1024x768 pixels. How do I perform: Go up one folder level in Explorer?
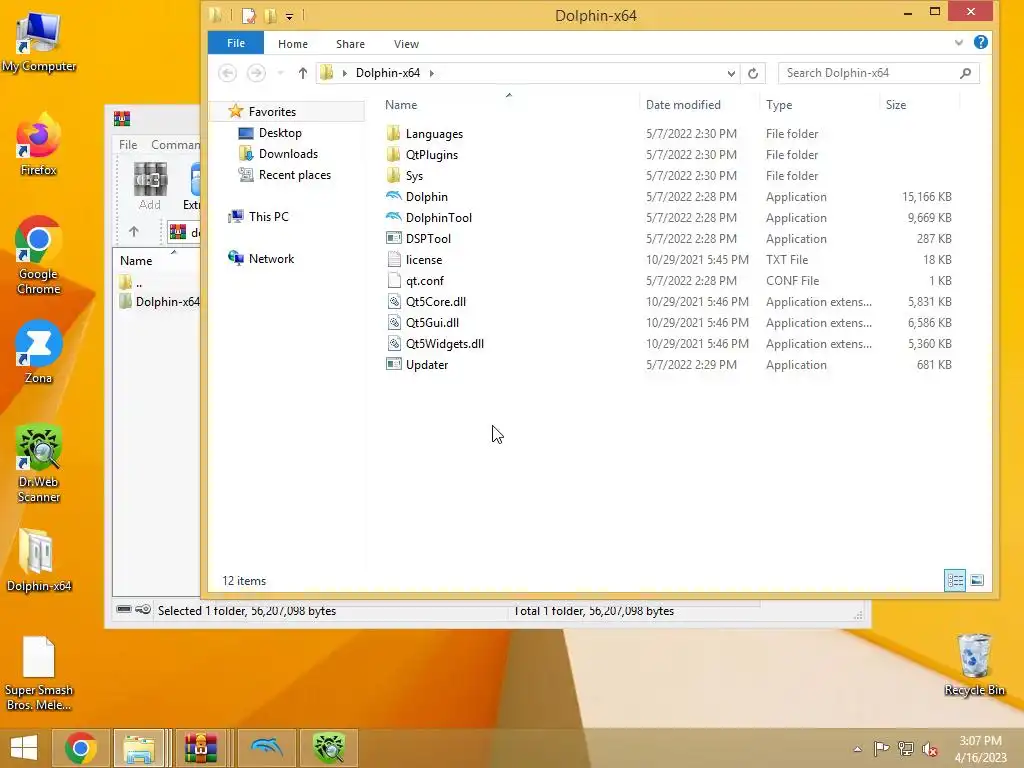tap(302, 73)
